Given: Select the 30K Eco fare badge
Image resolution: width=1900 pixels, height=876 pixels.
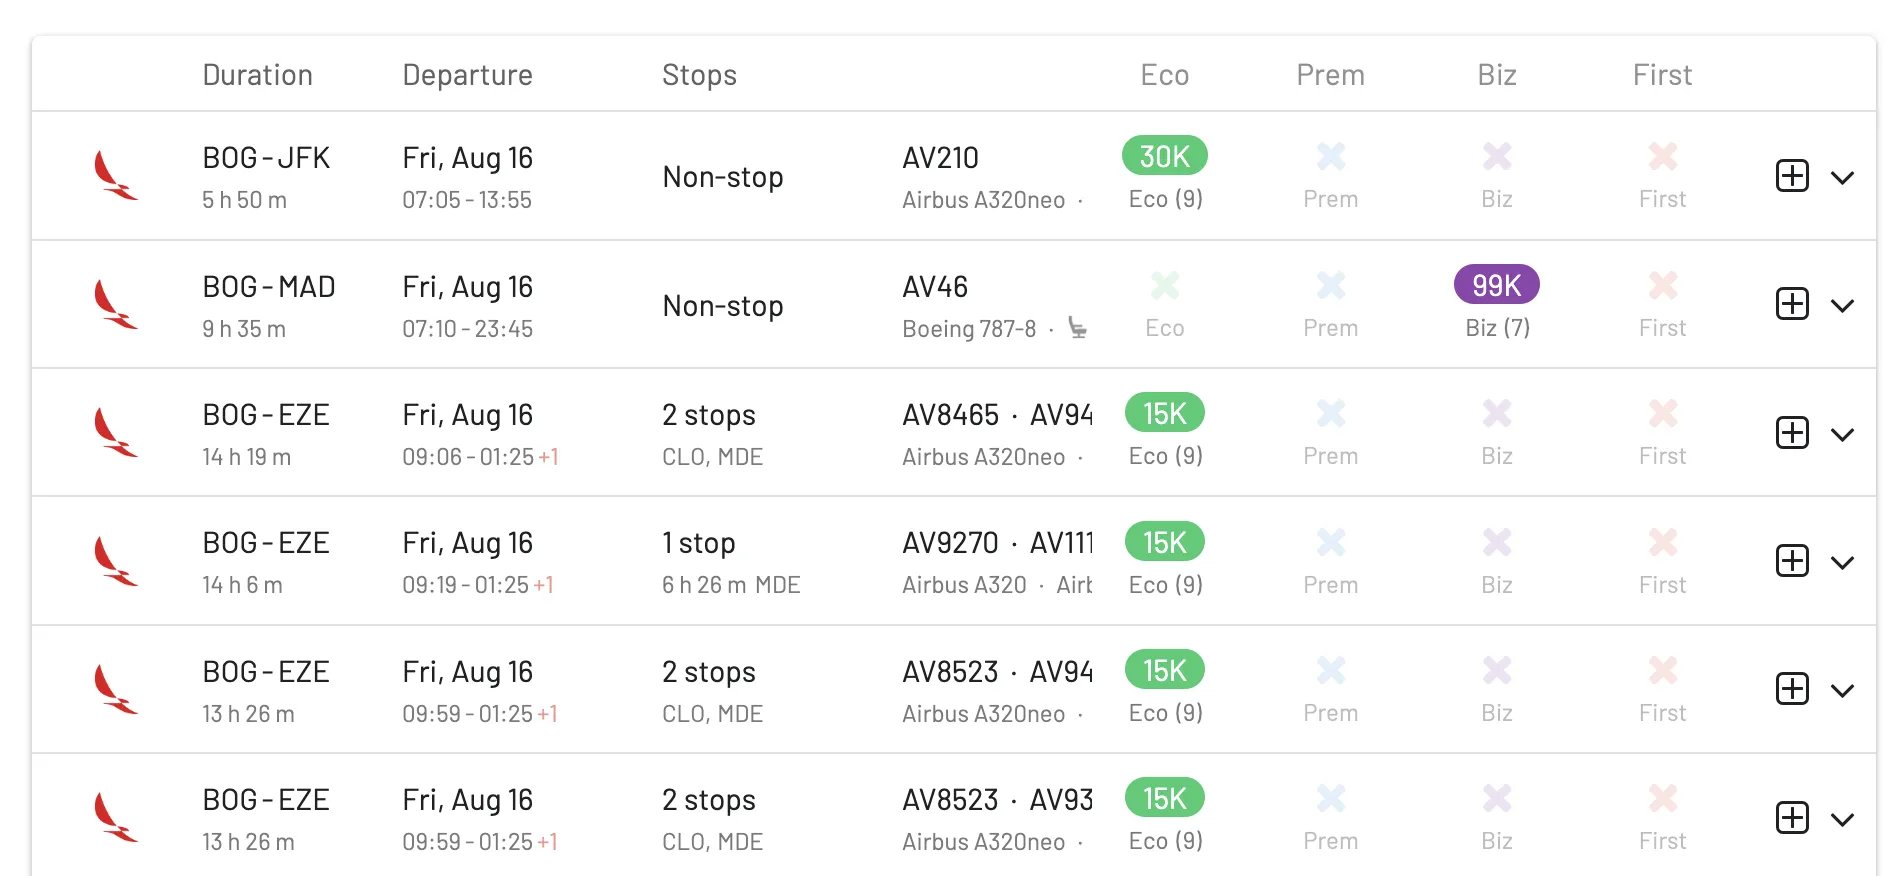Looking at the screenshot, I should 1165,156.
